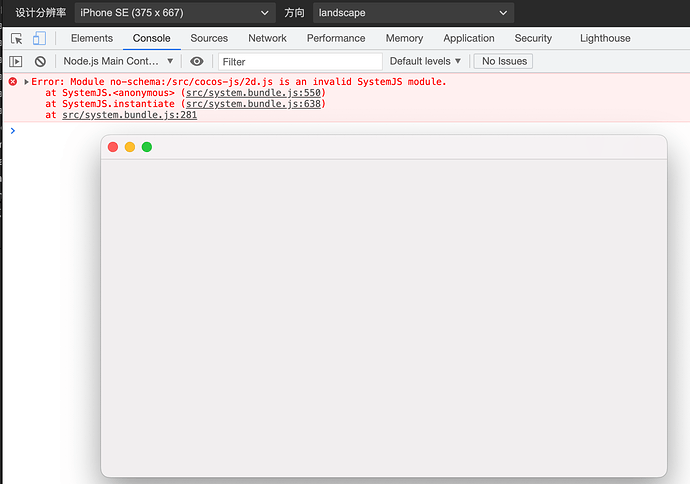
Task: Expand the Error stack trace triangle
Action: 26,82
